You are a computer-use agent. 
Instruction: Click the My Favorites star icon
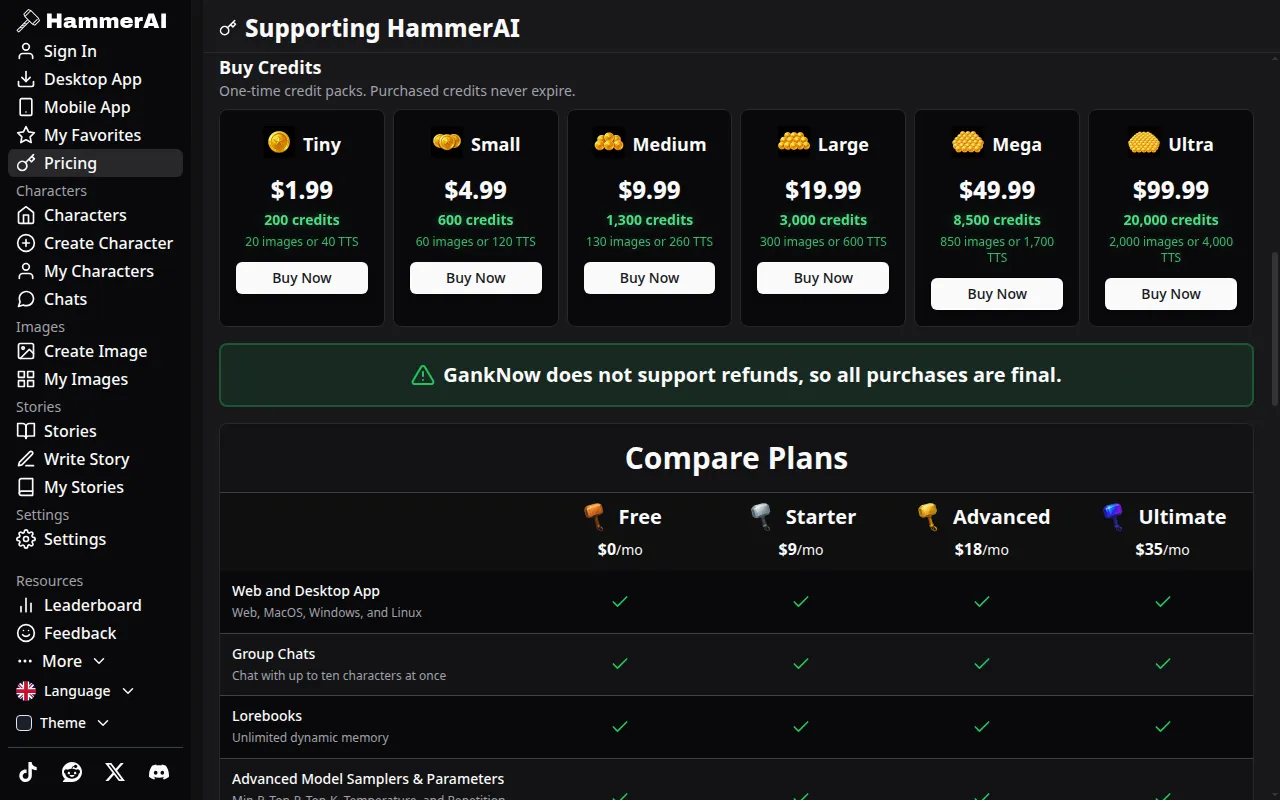tap(26, 135)
